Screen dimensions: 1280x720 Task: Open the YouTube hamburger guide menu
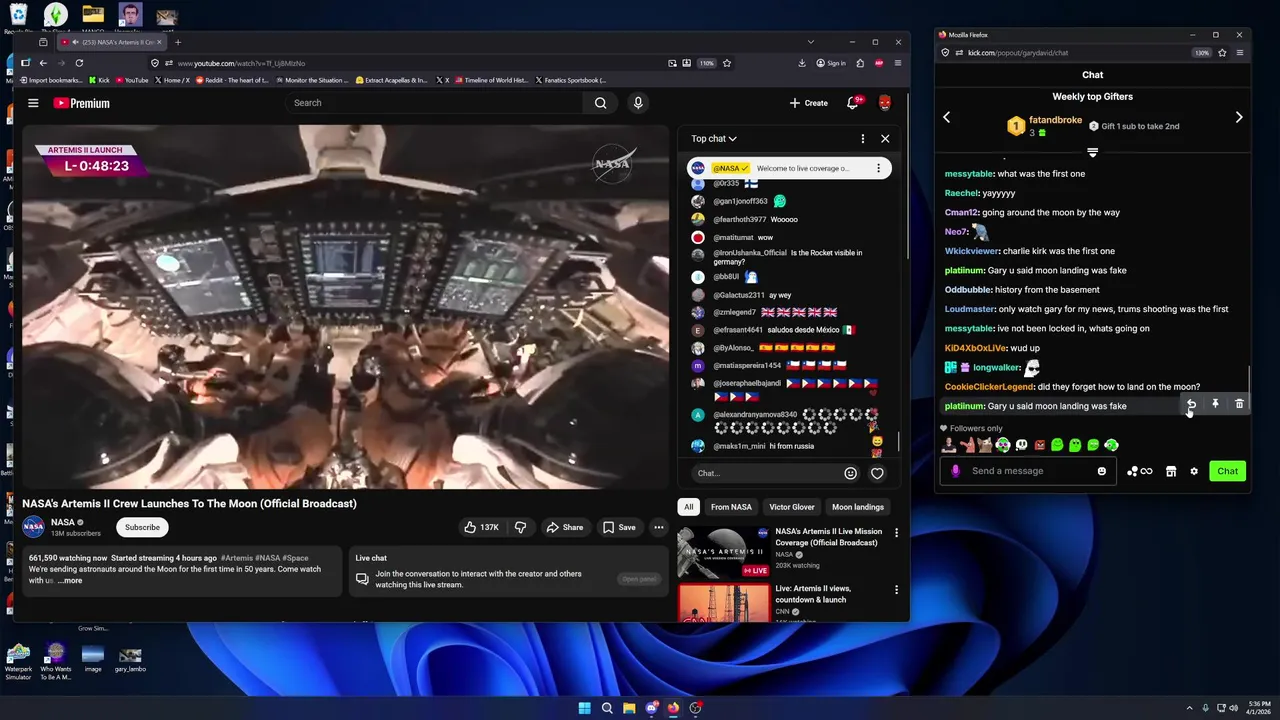tap(33, 103)
